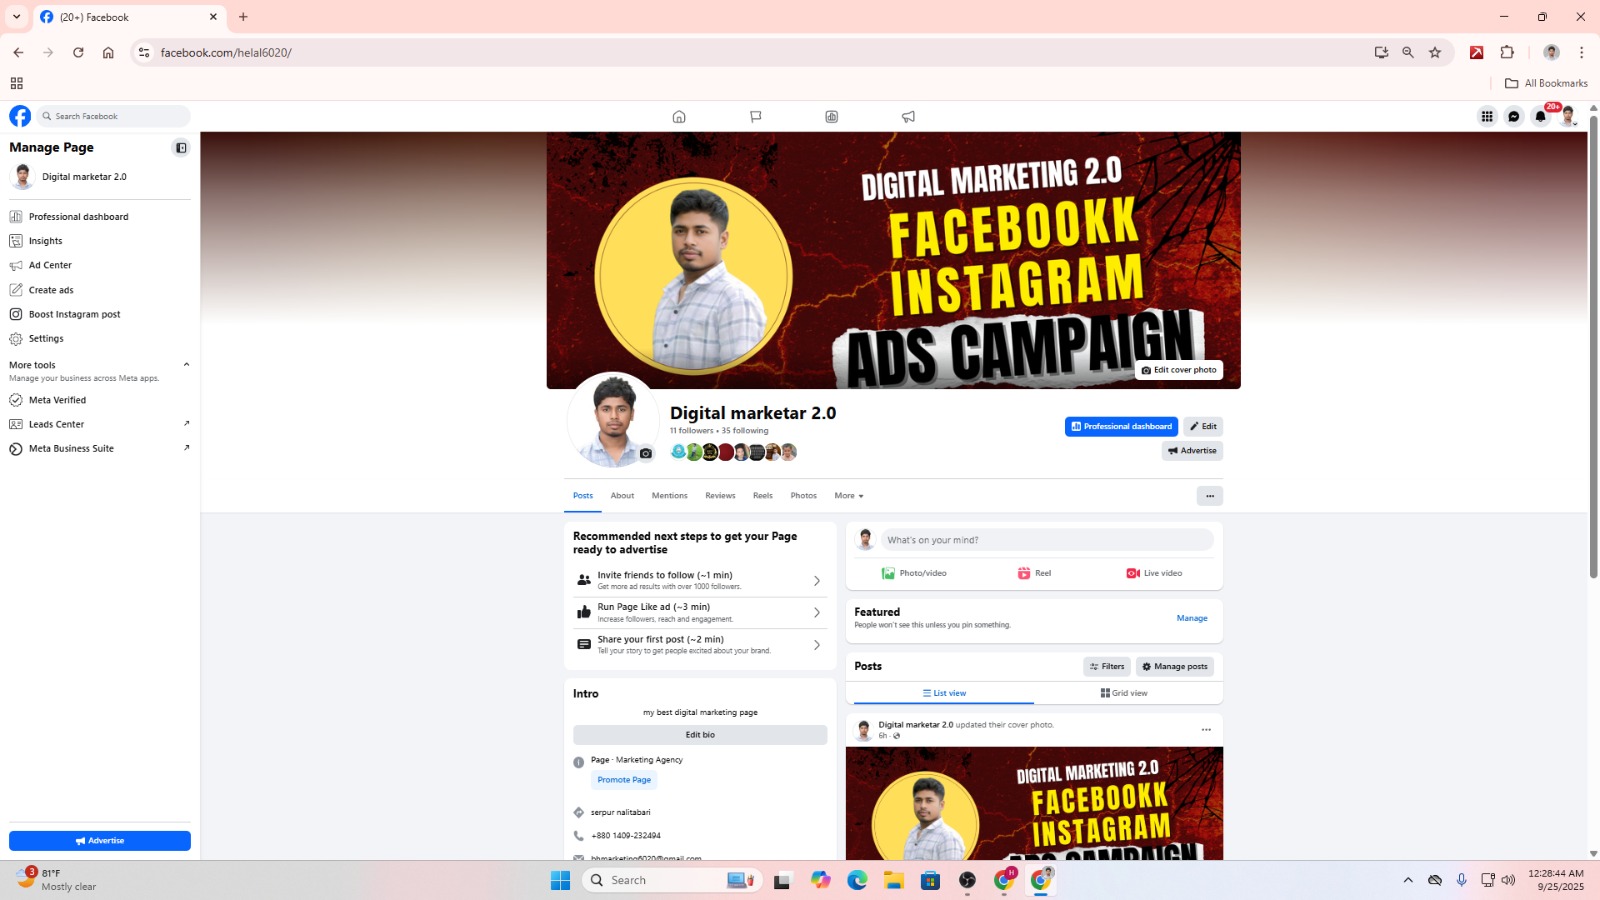Click What's on your mind input
The image size is (1600, 900).
point(1047,540)
